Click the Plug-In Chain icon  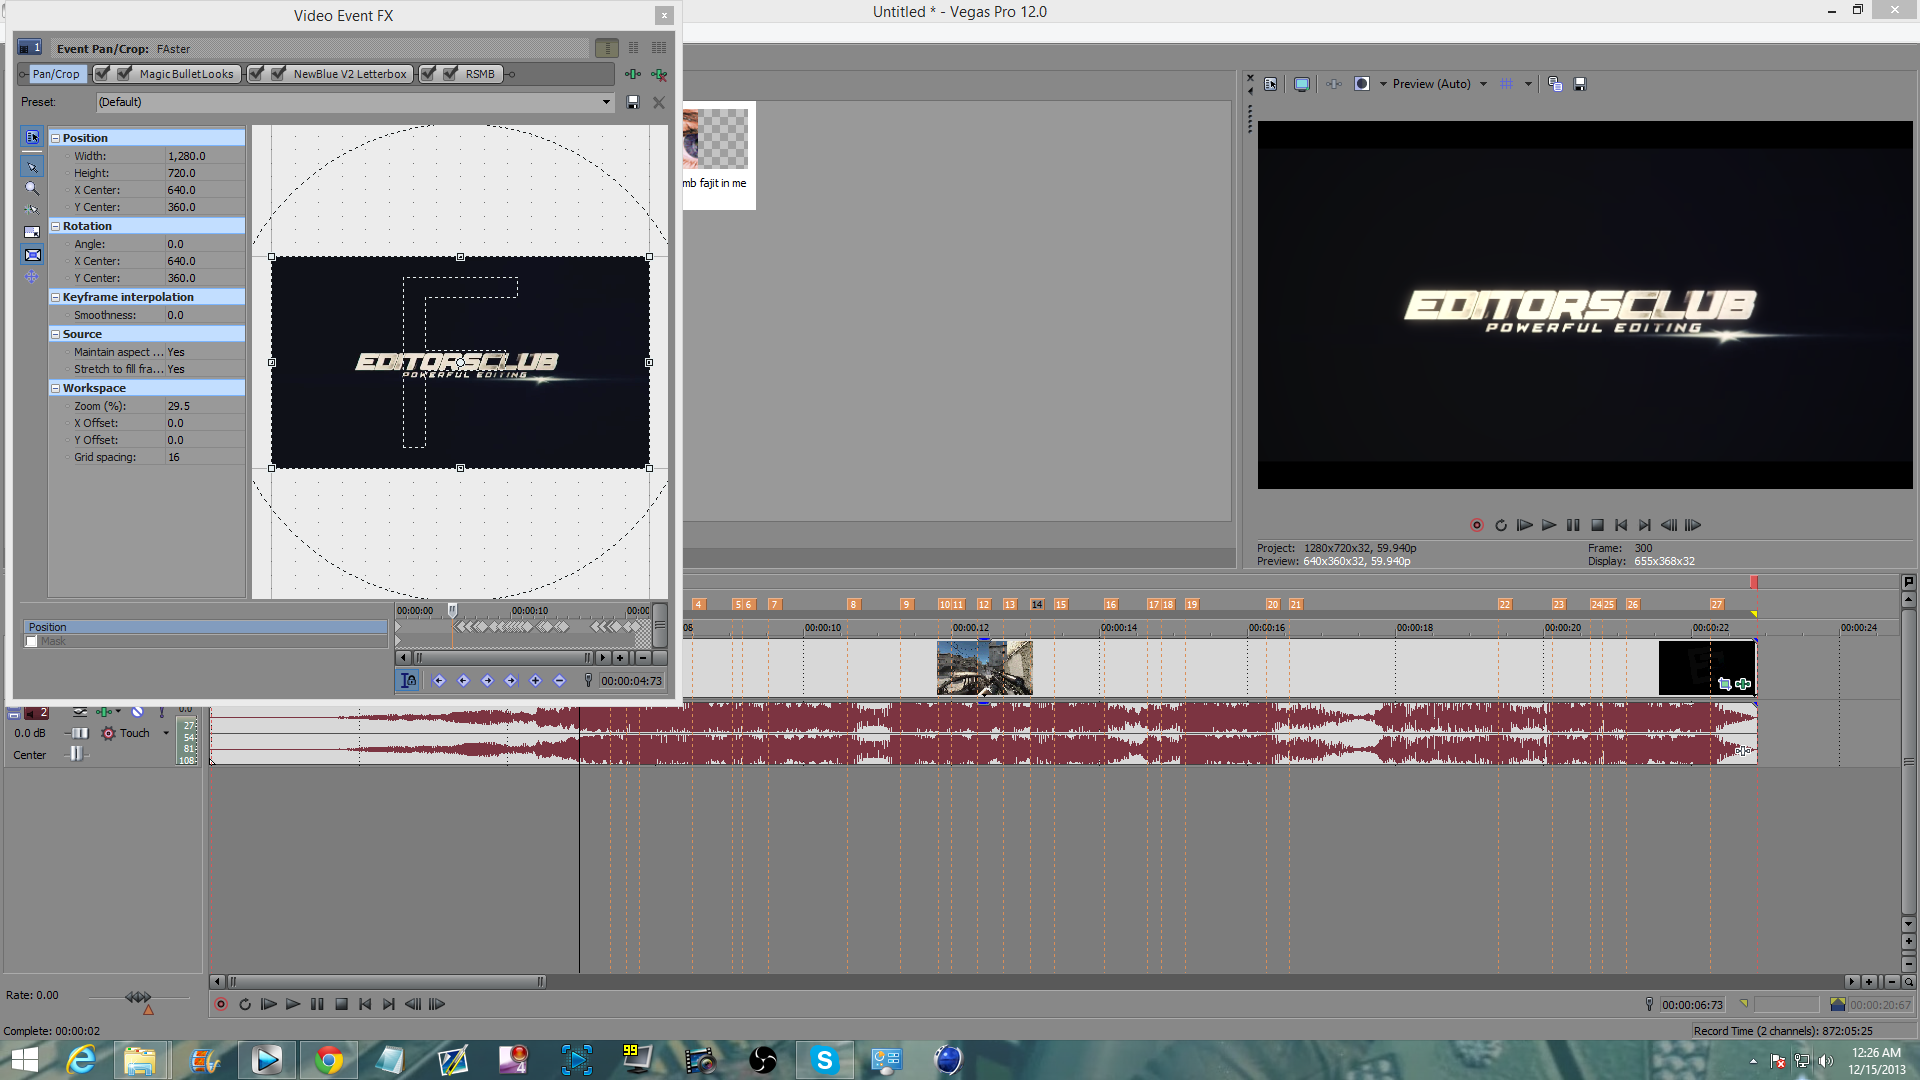632,74
